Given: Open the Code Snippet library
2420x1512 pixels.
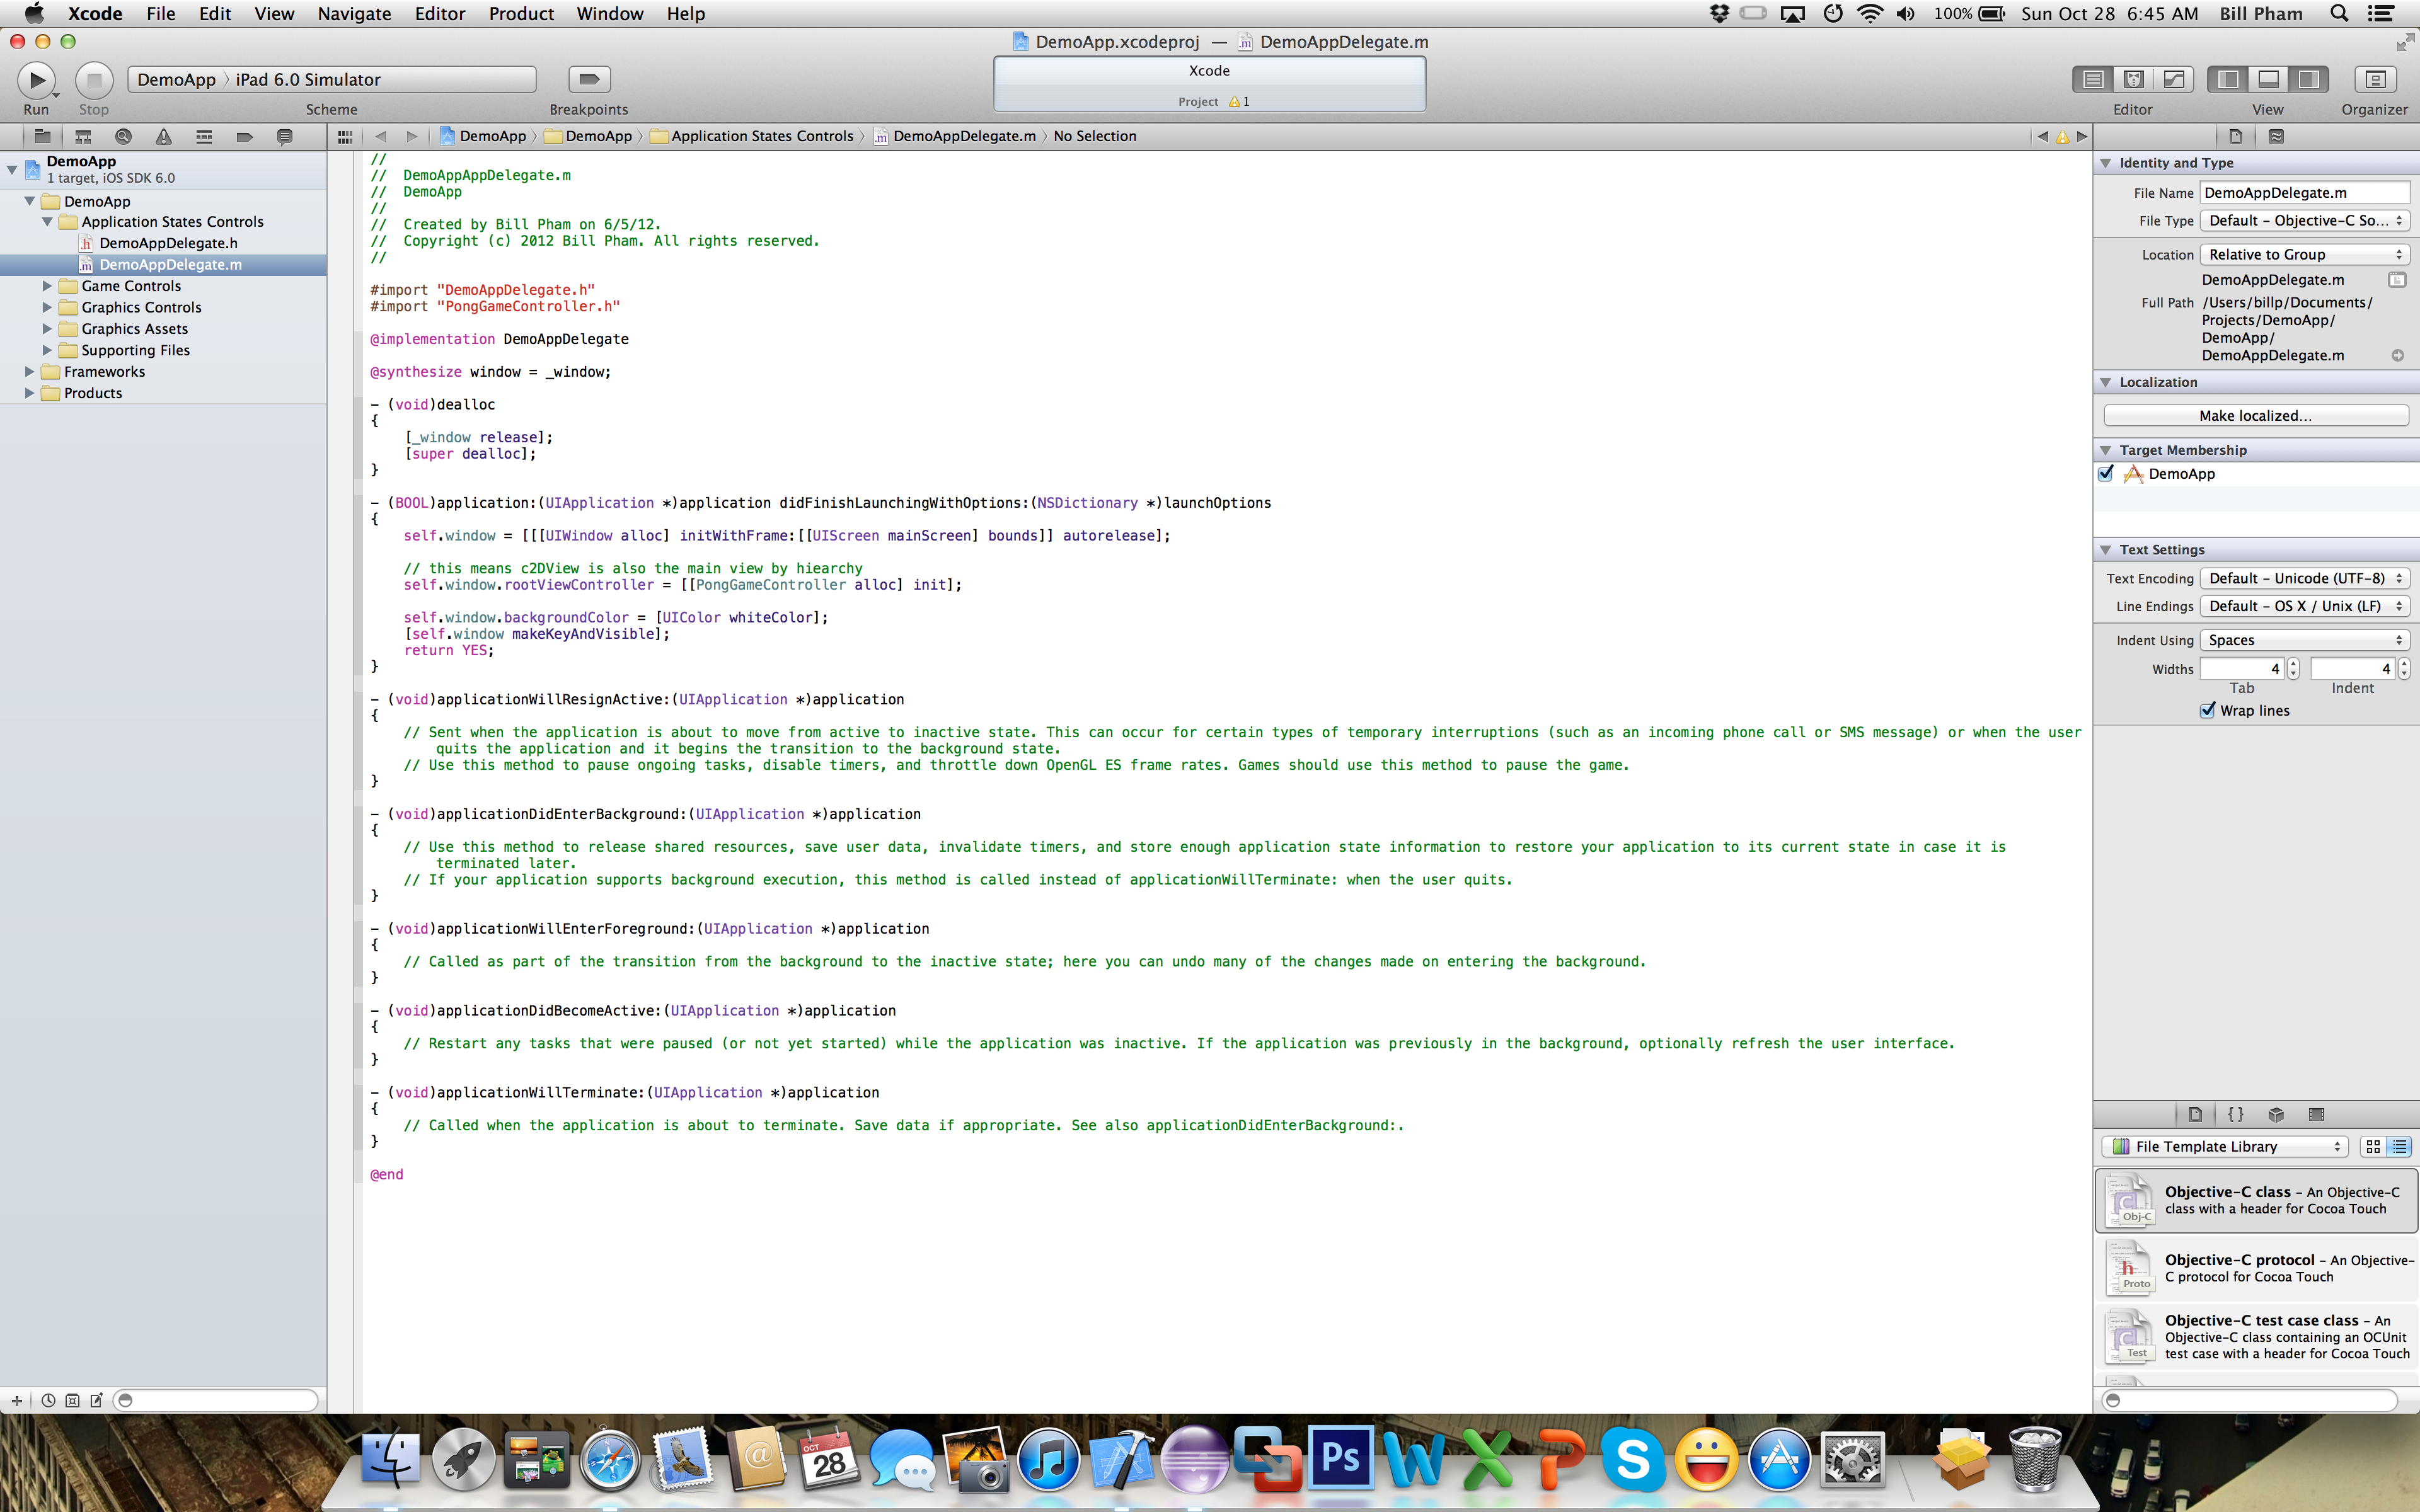Looking at the screenshot, I should [2236, 1114].
